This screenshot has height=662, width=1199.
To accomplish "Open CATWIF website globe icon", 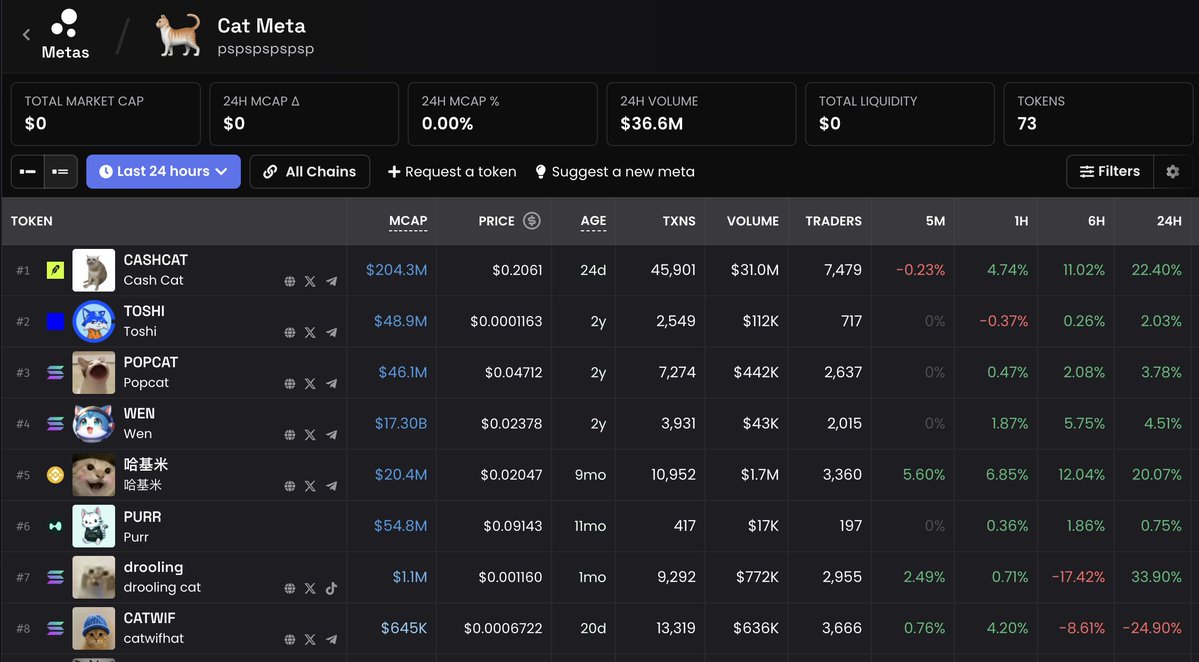I will click(290, 640).
